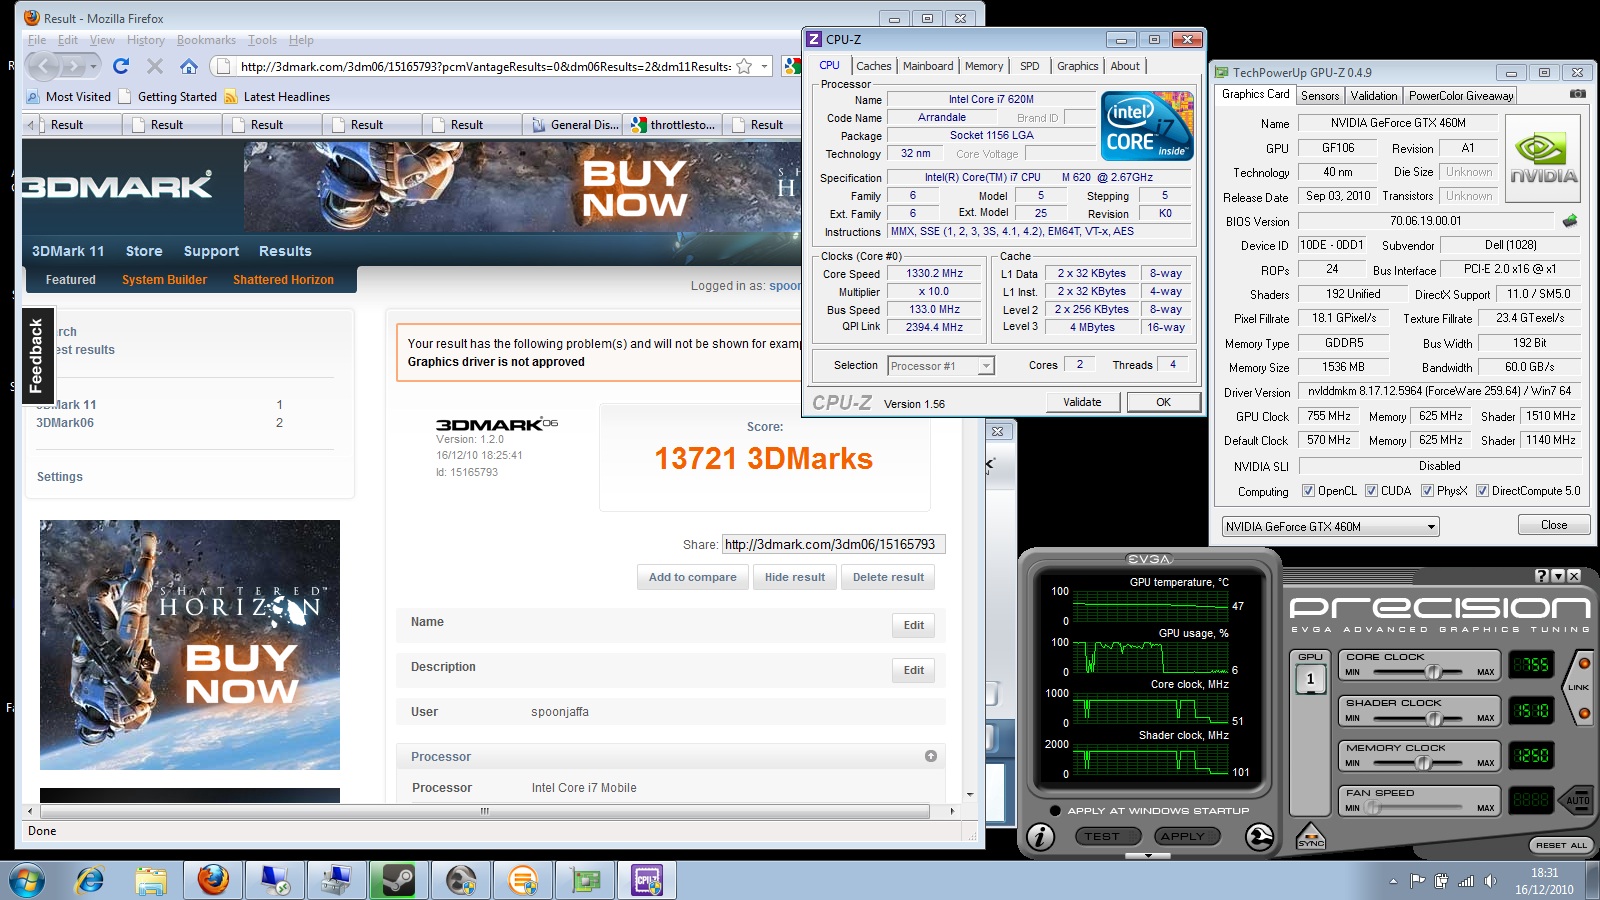Click the volume icon in system tray
This screenshot has height=900, width=1600.
pyautogui.click(x=1490, y=881)
